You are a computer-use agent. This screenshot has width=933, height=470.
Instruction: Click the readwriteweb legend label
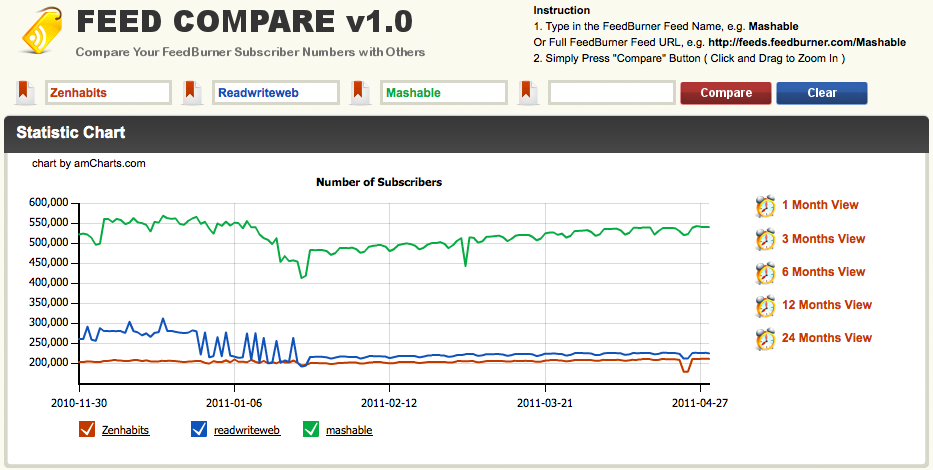pyautogui.click(x=247, y=430)
